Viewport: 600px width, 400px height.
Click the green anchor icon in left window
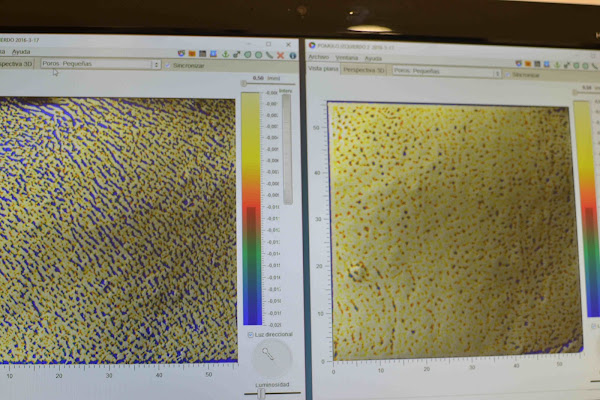pyautogui.click(x=225, y=54)
